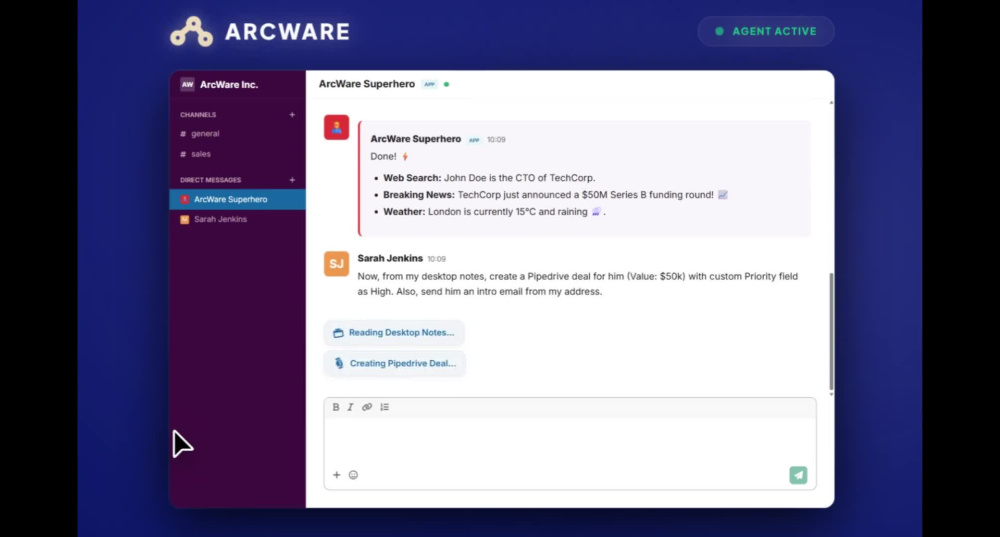
Task: Click the DIRECT MESSAGES section header
Action: tap(210, 180)
